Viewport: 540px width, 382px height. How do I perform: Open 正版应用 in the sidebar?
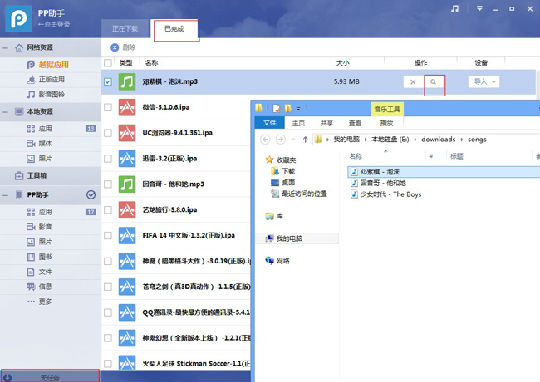pos(51,79)
